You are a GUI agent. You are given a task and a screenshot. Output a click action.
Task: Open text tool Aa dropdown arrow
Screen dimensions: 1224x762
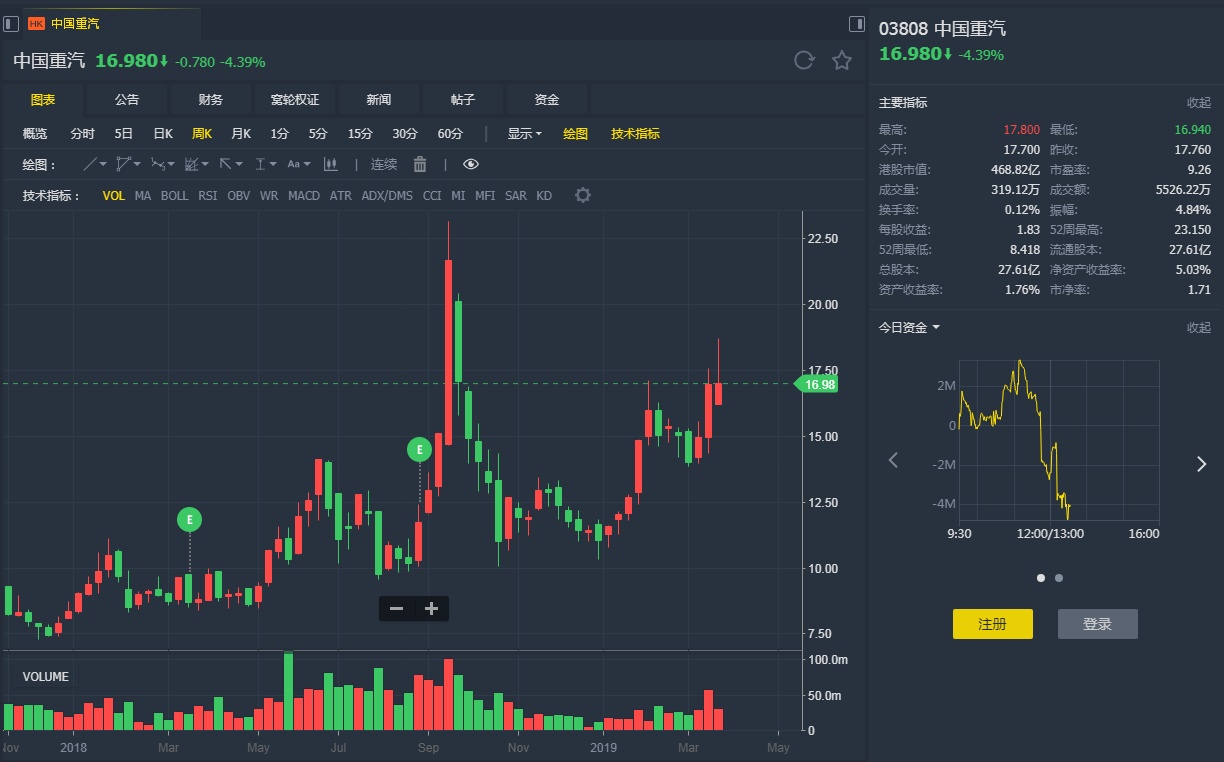point(307,165)
